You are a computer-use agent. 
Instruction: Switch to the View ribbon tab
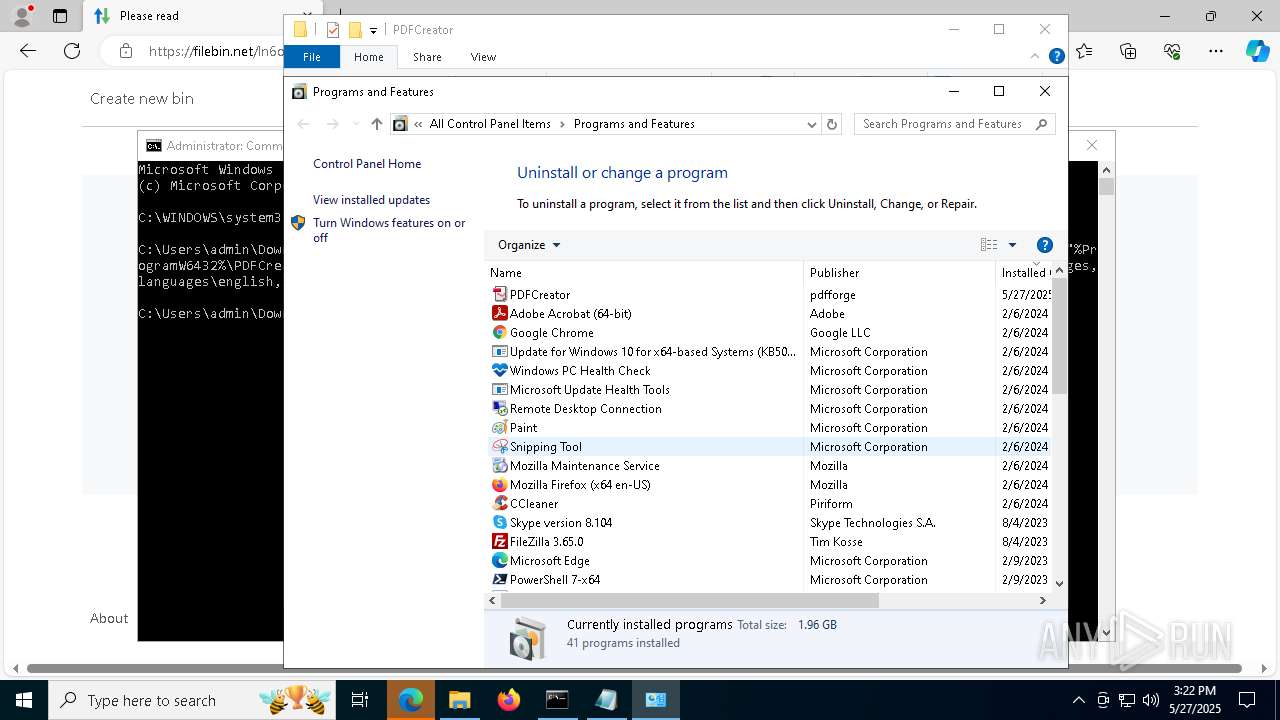483,57
